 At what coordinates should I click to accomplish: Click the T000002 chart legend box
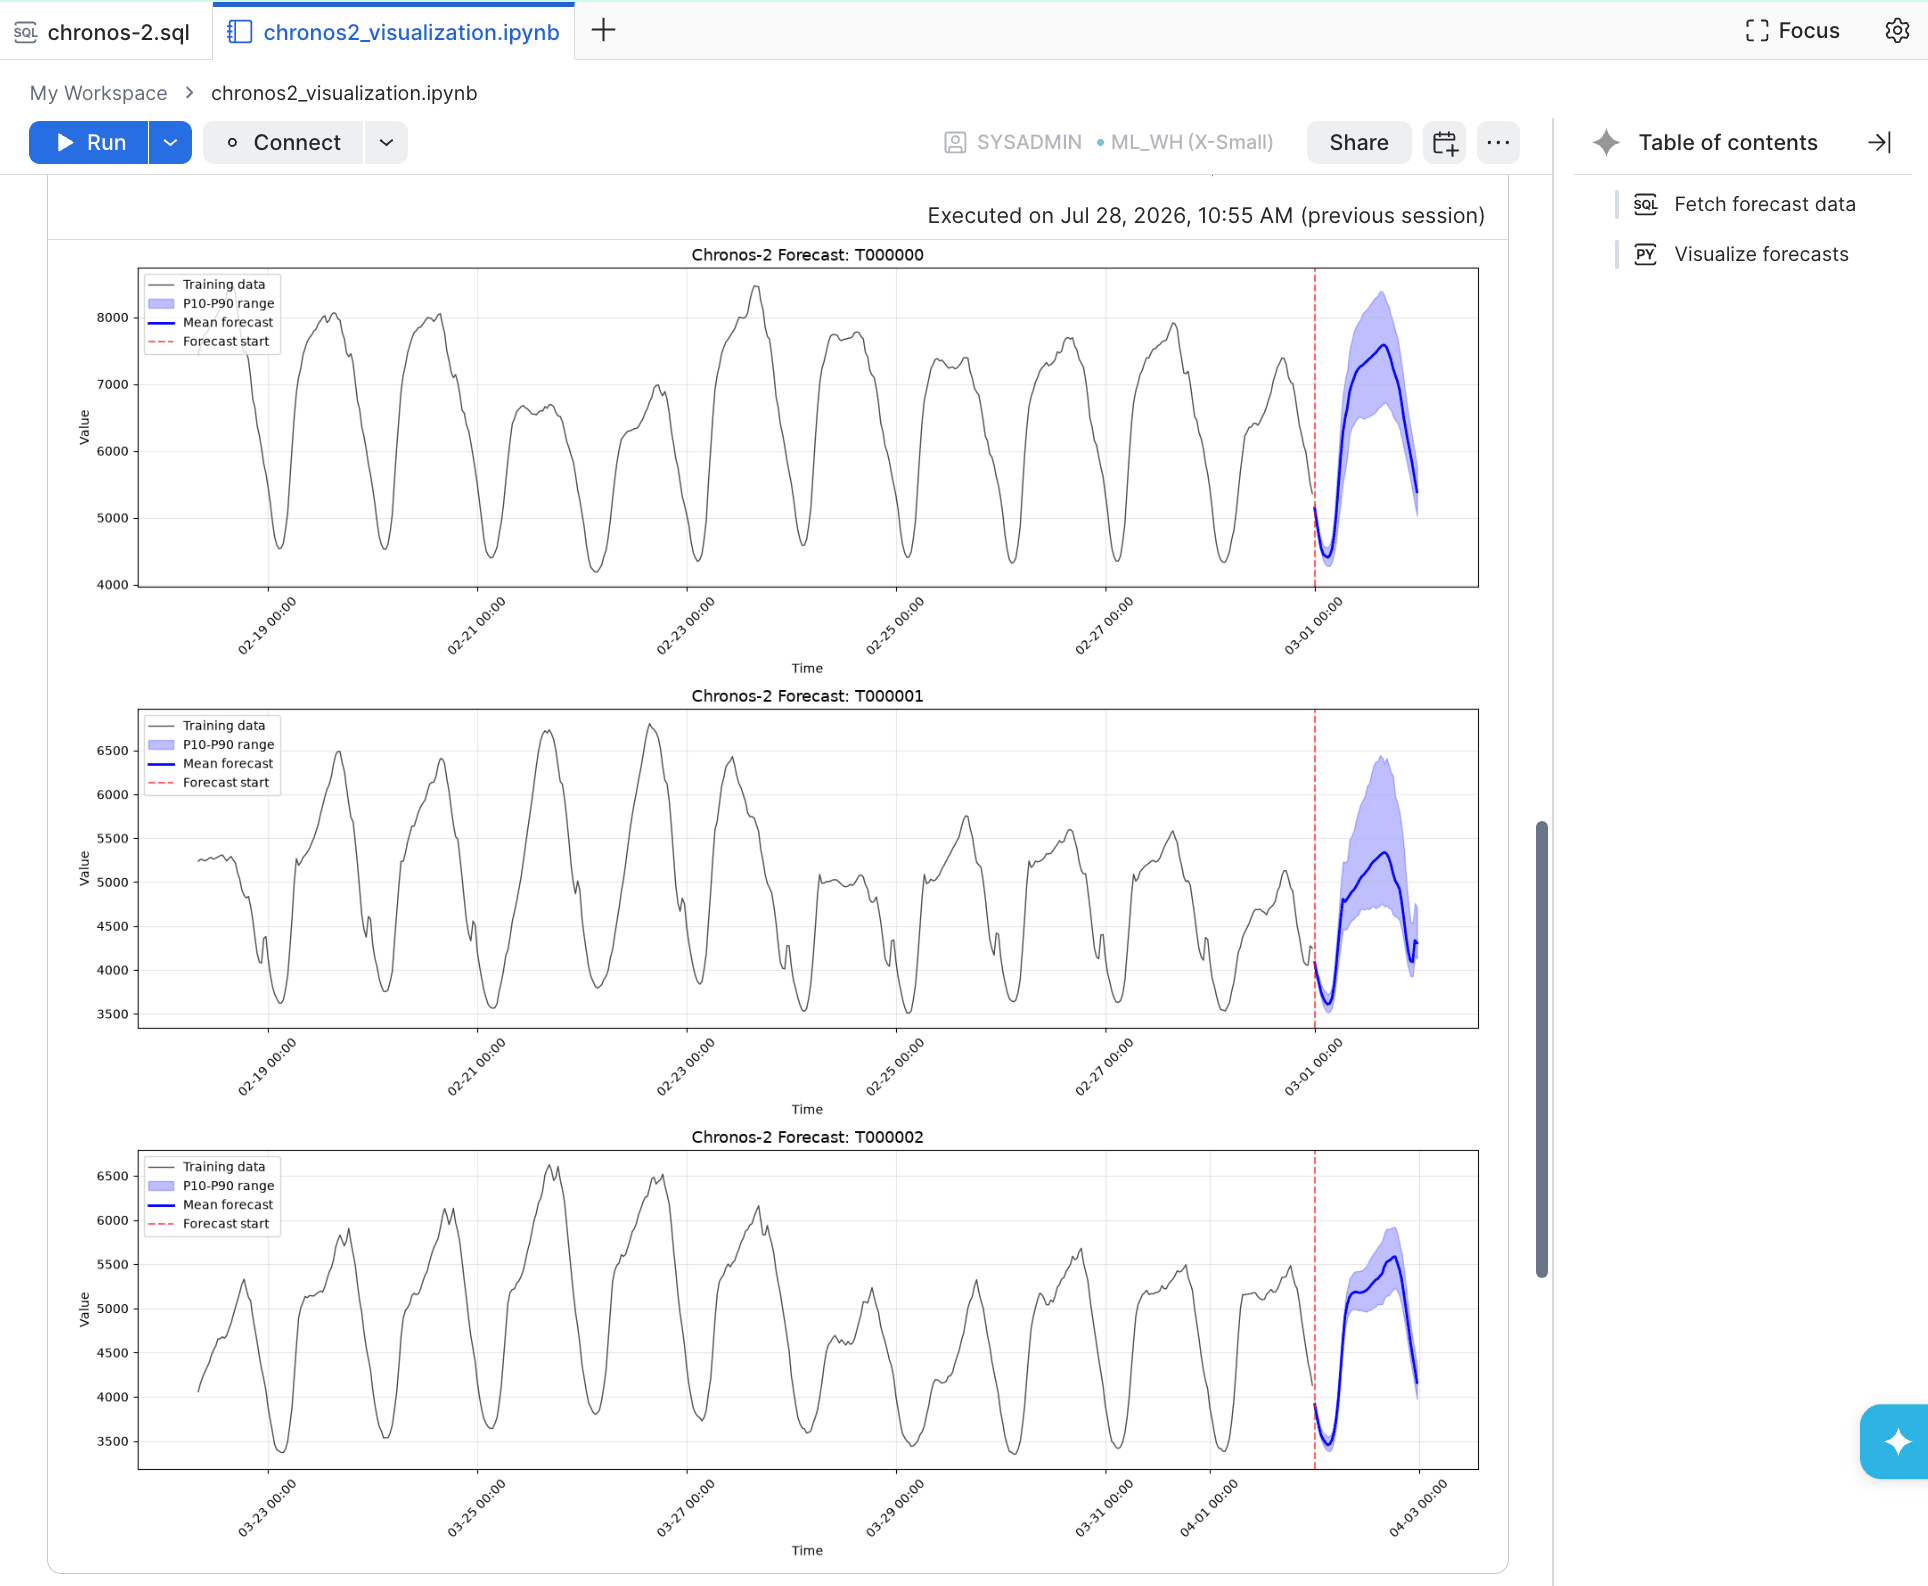212,1195
